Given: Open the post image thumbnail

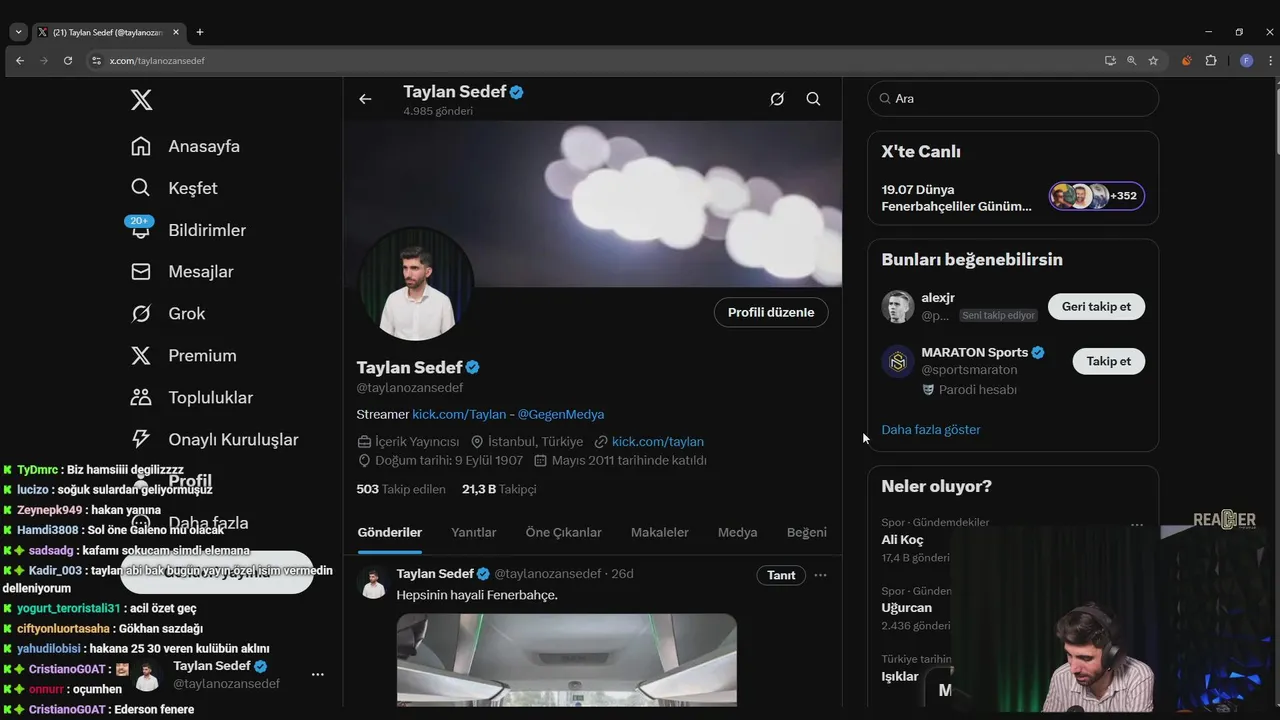Looking at the screenshot, I should pyautogui.click(x=566, y=660).
